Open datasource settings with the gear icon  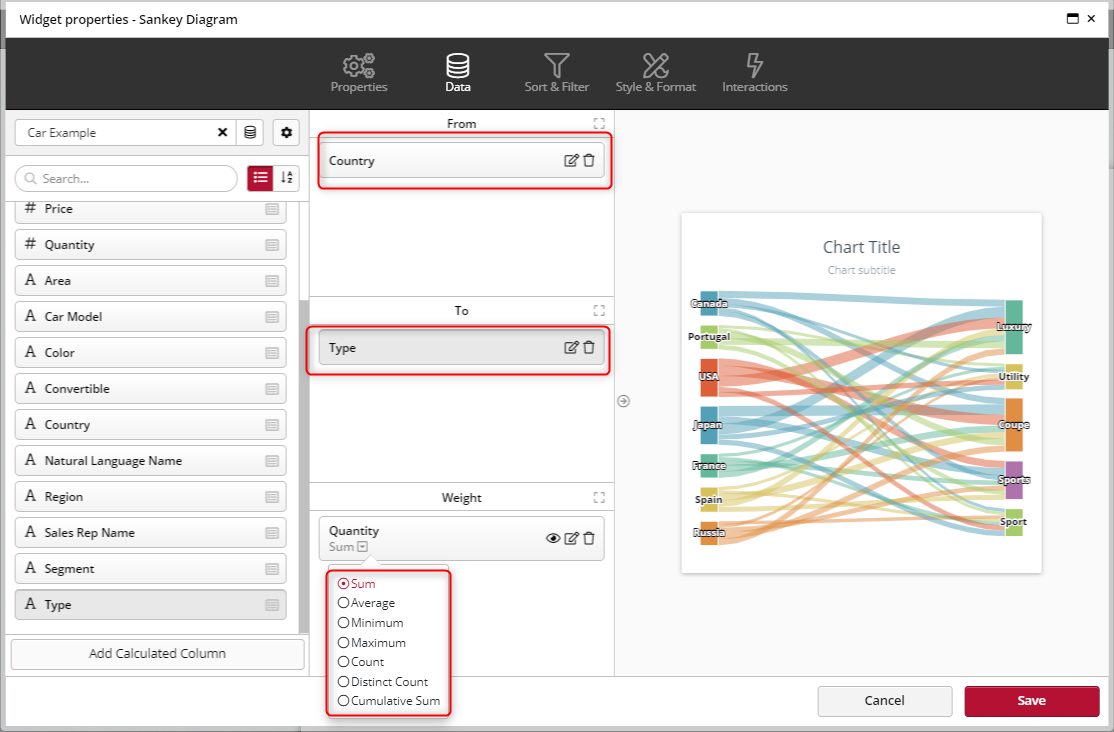(x=286, y=132)
